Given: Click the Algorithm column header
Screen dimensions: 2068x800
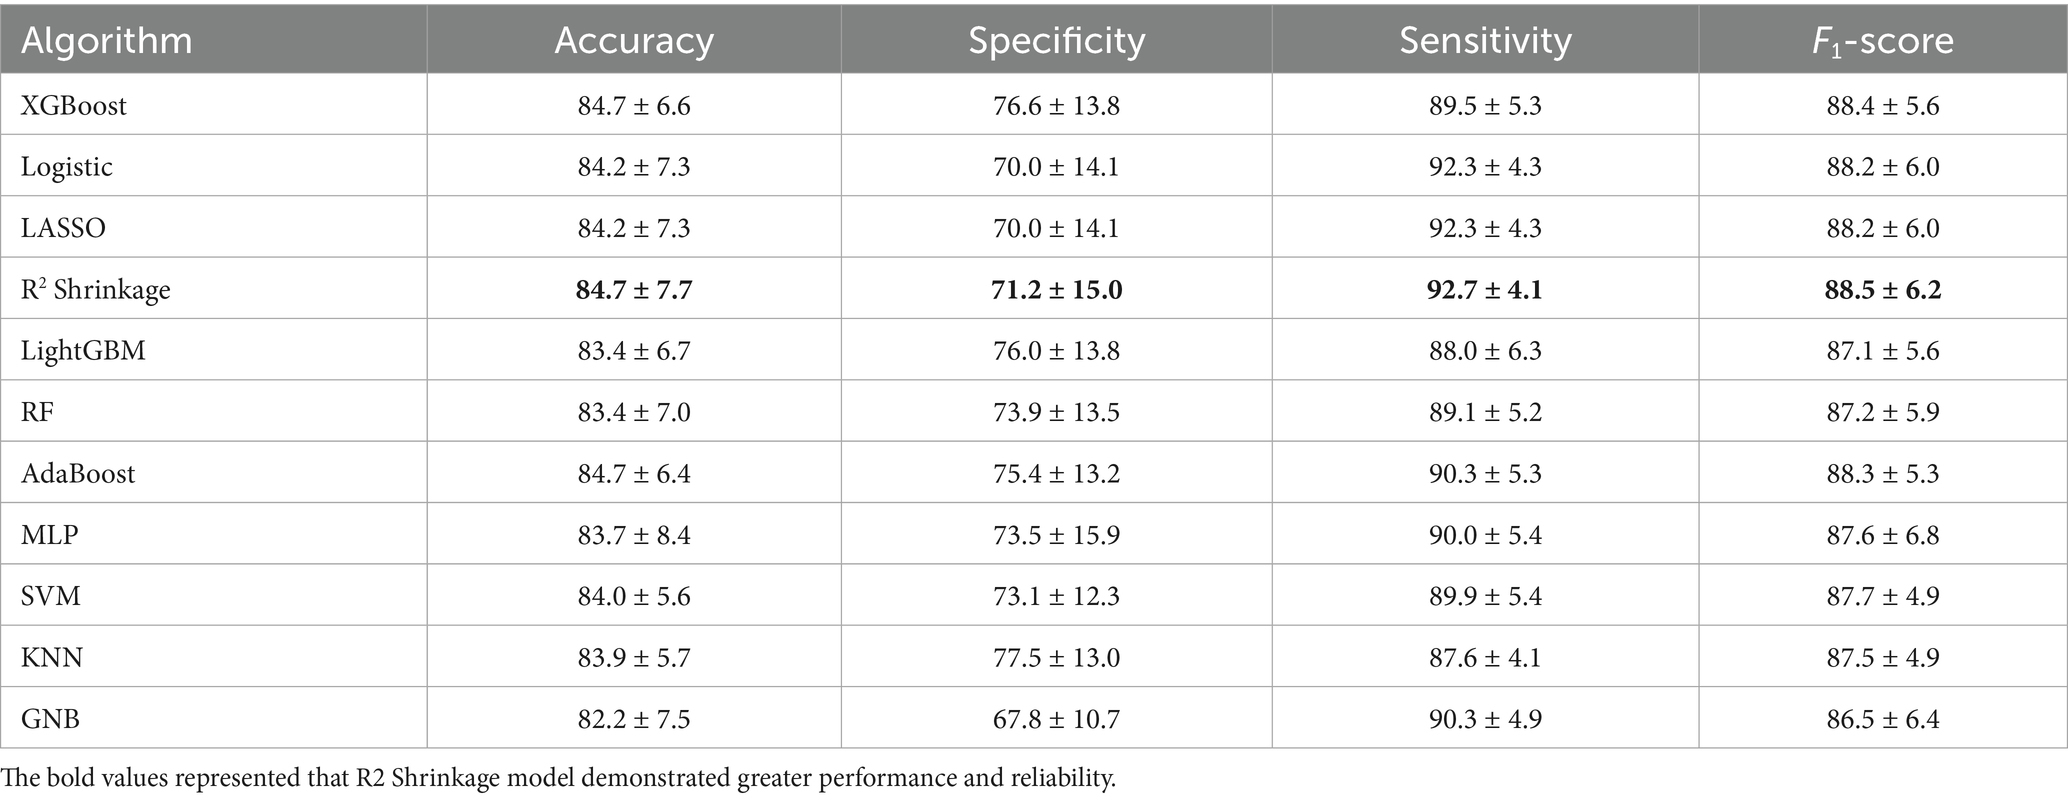Looking at the screenshot, I should point(107,41).
